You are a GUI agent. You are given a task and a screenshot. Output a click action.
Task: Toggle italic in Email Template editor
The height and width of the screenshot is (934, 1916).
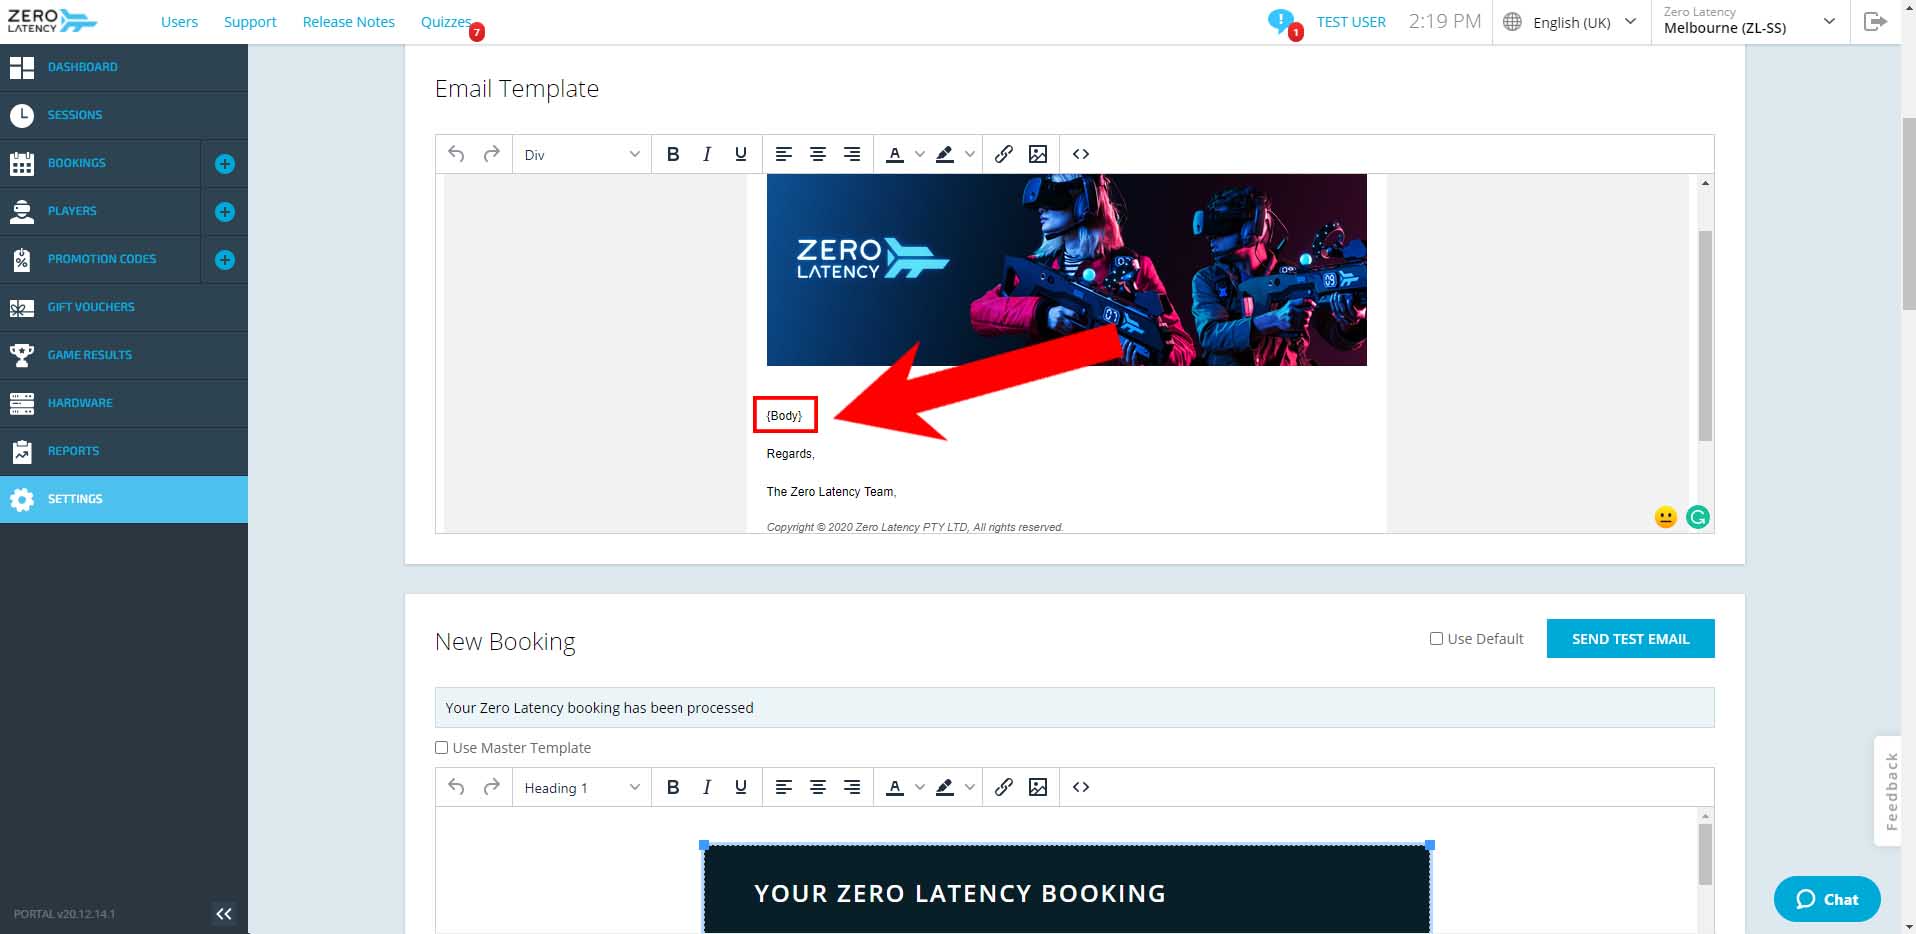[707, 154]
